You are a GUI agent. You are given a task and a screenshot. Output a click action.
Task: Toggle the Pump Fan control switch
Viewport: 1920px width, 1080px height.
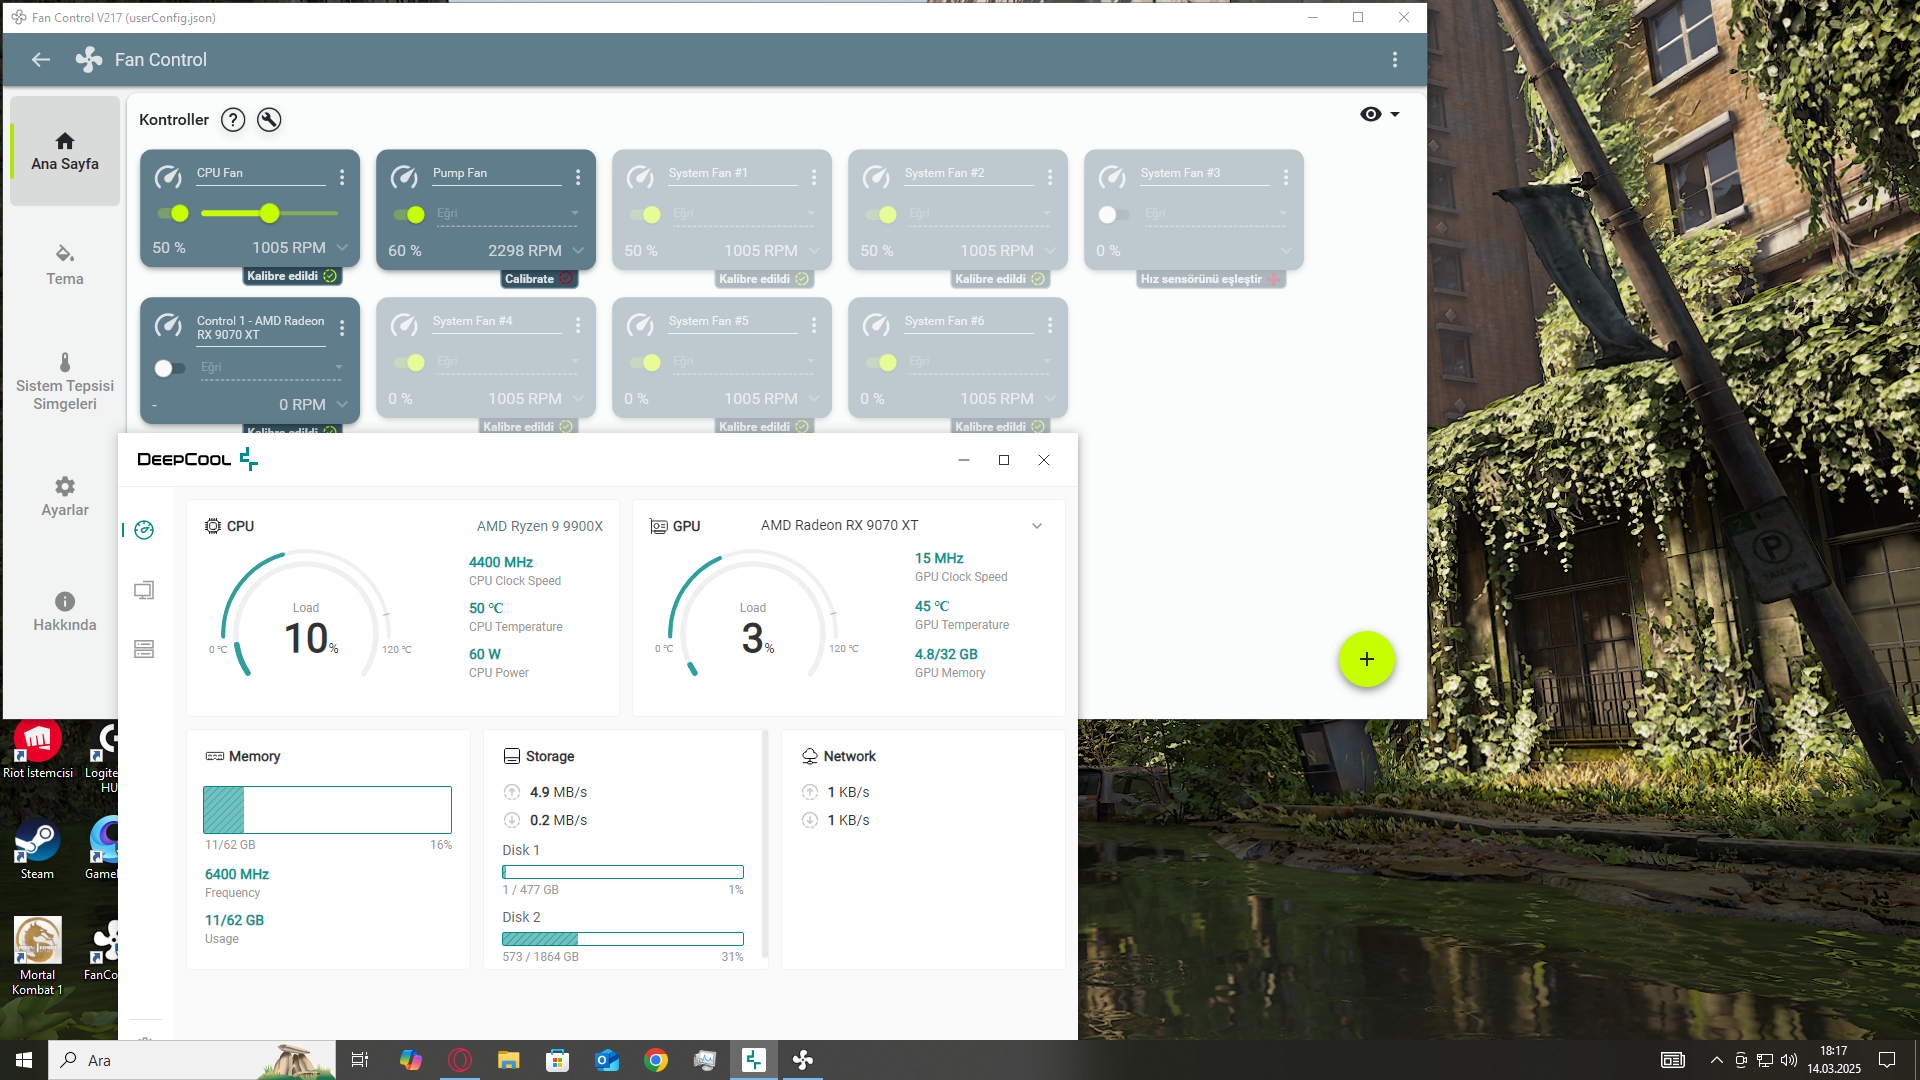tap(409, 214)
